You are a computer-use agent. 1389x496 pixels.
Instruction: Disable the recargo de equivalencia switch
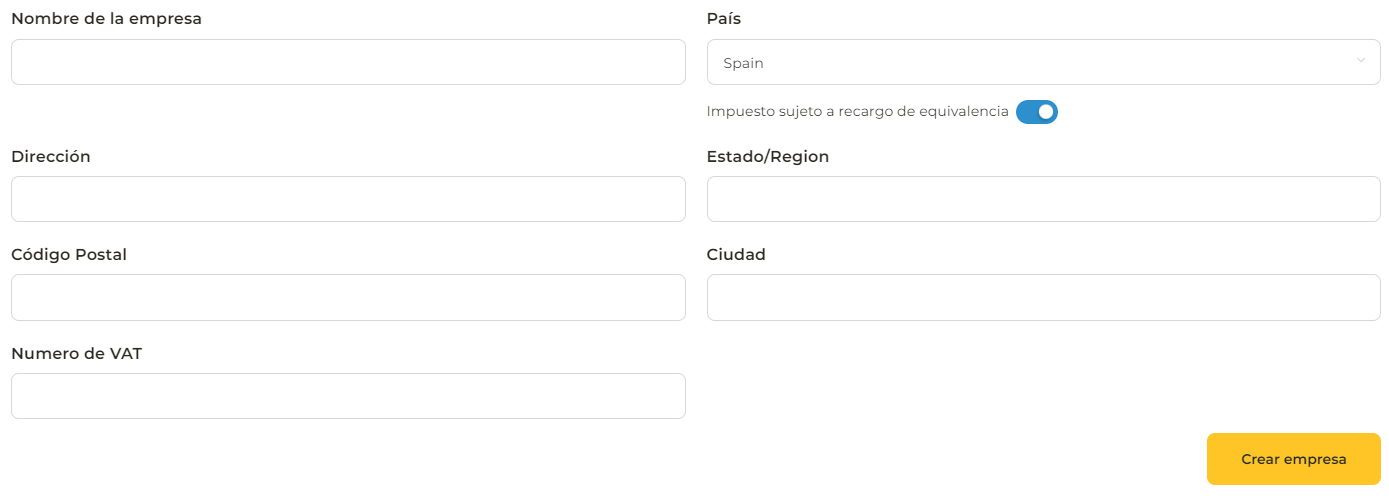pos(1036,112)
